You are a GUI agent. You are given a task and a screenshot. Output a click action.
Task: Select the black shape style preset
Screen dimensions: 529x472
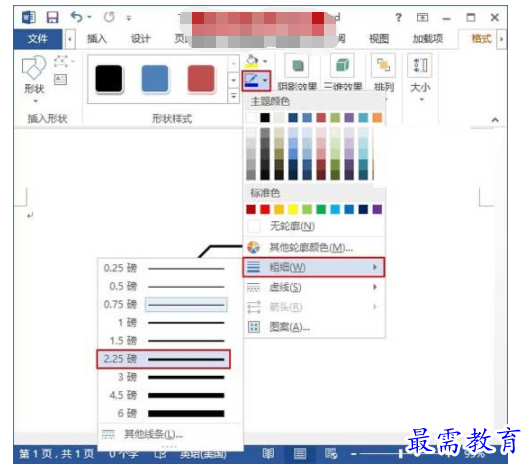[109, 79]
